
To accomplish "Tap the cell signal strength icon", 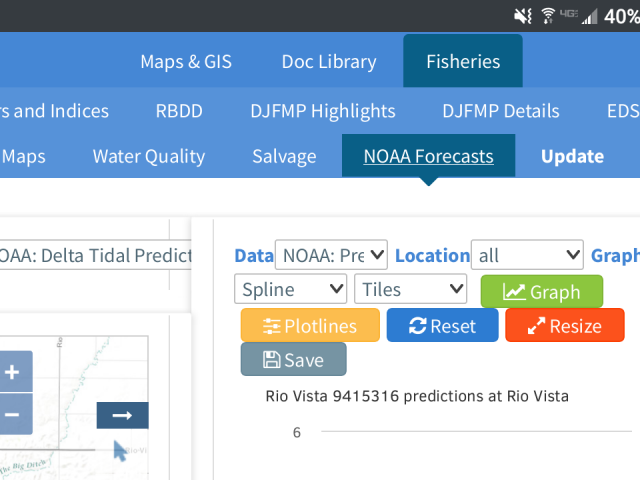I will tap(589, 16).
